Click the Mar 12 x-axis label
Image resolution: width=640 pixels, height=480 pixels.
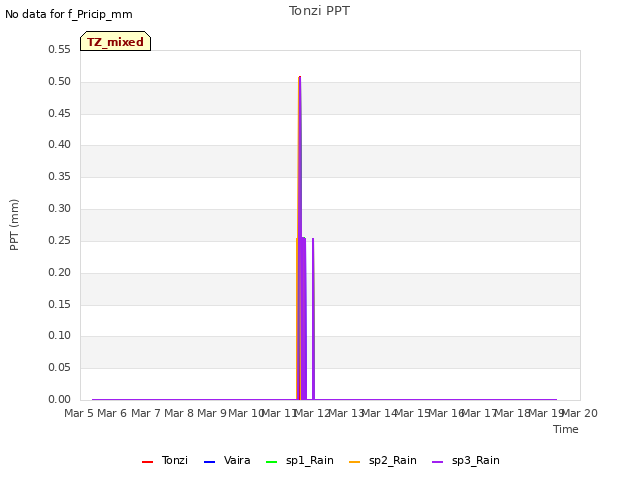pyautogui.click(x=312, y=413)
